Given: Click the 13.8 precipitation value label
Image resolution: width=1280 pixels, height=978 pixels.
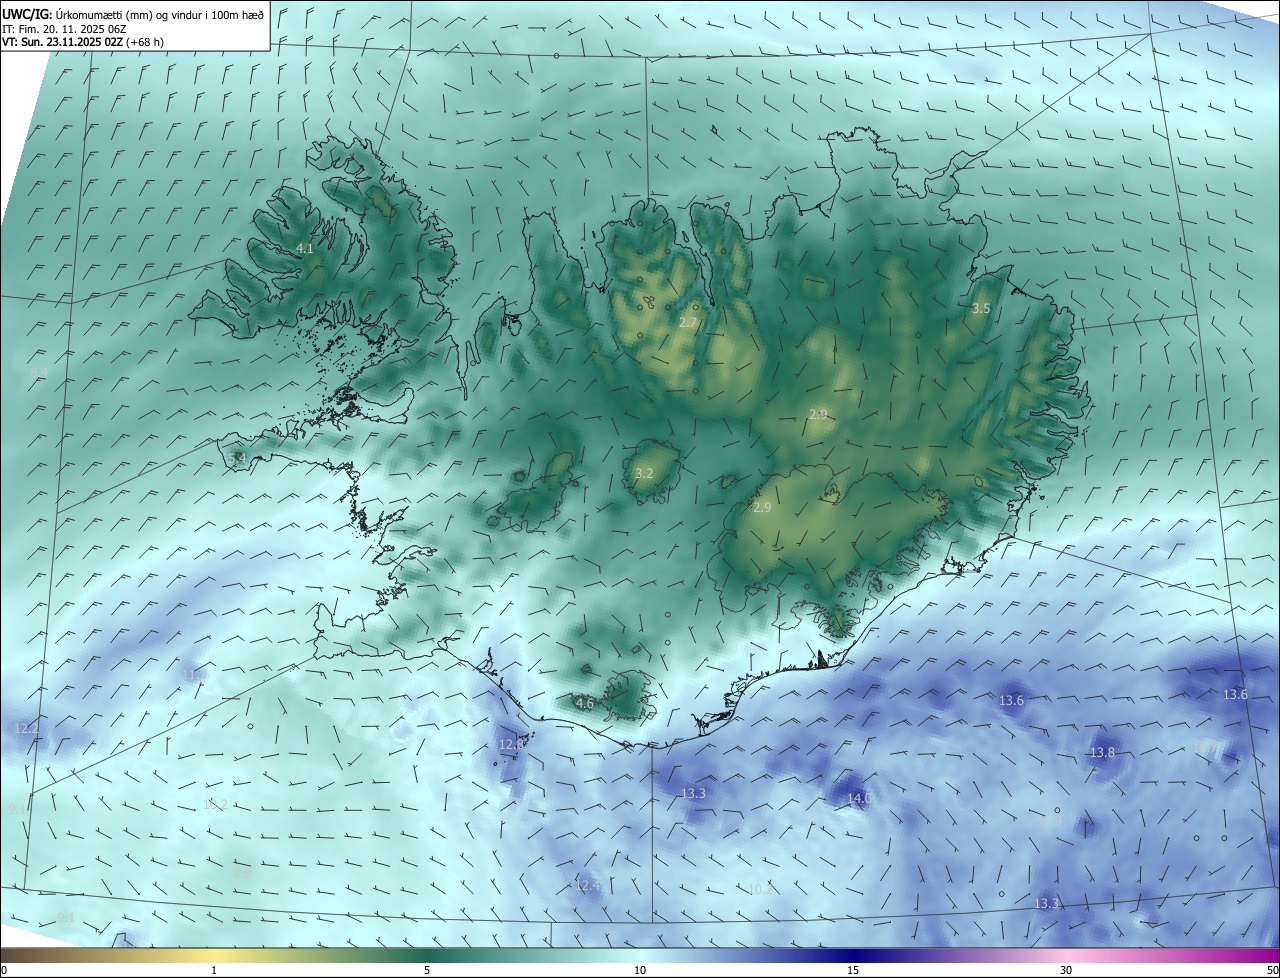Looking at the screenshot, I should point(1102,753).
